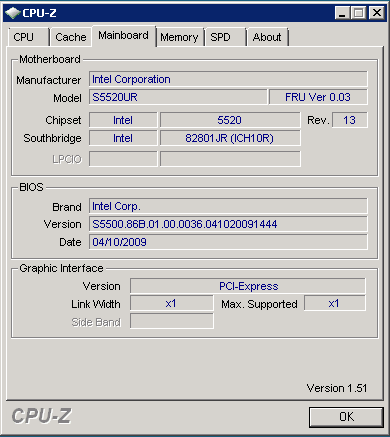Click the FRU Ver 0.03 field
The height and width of the screenshot is (437, 390).
(x=318, y=97)
